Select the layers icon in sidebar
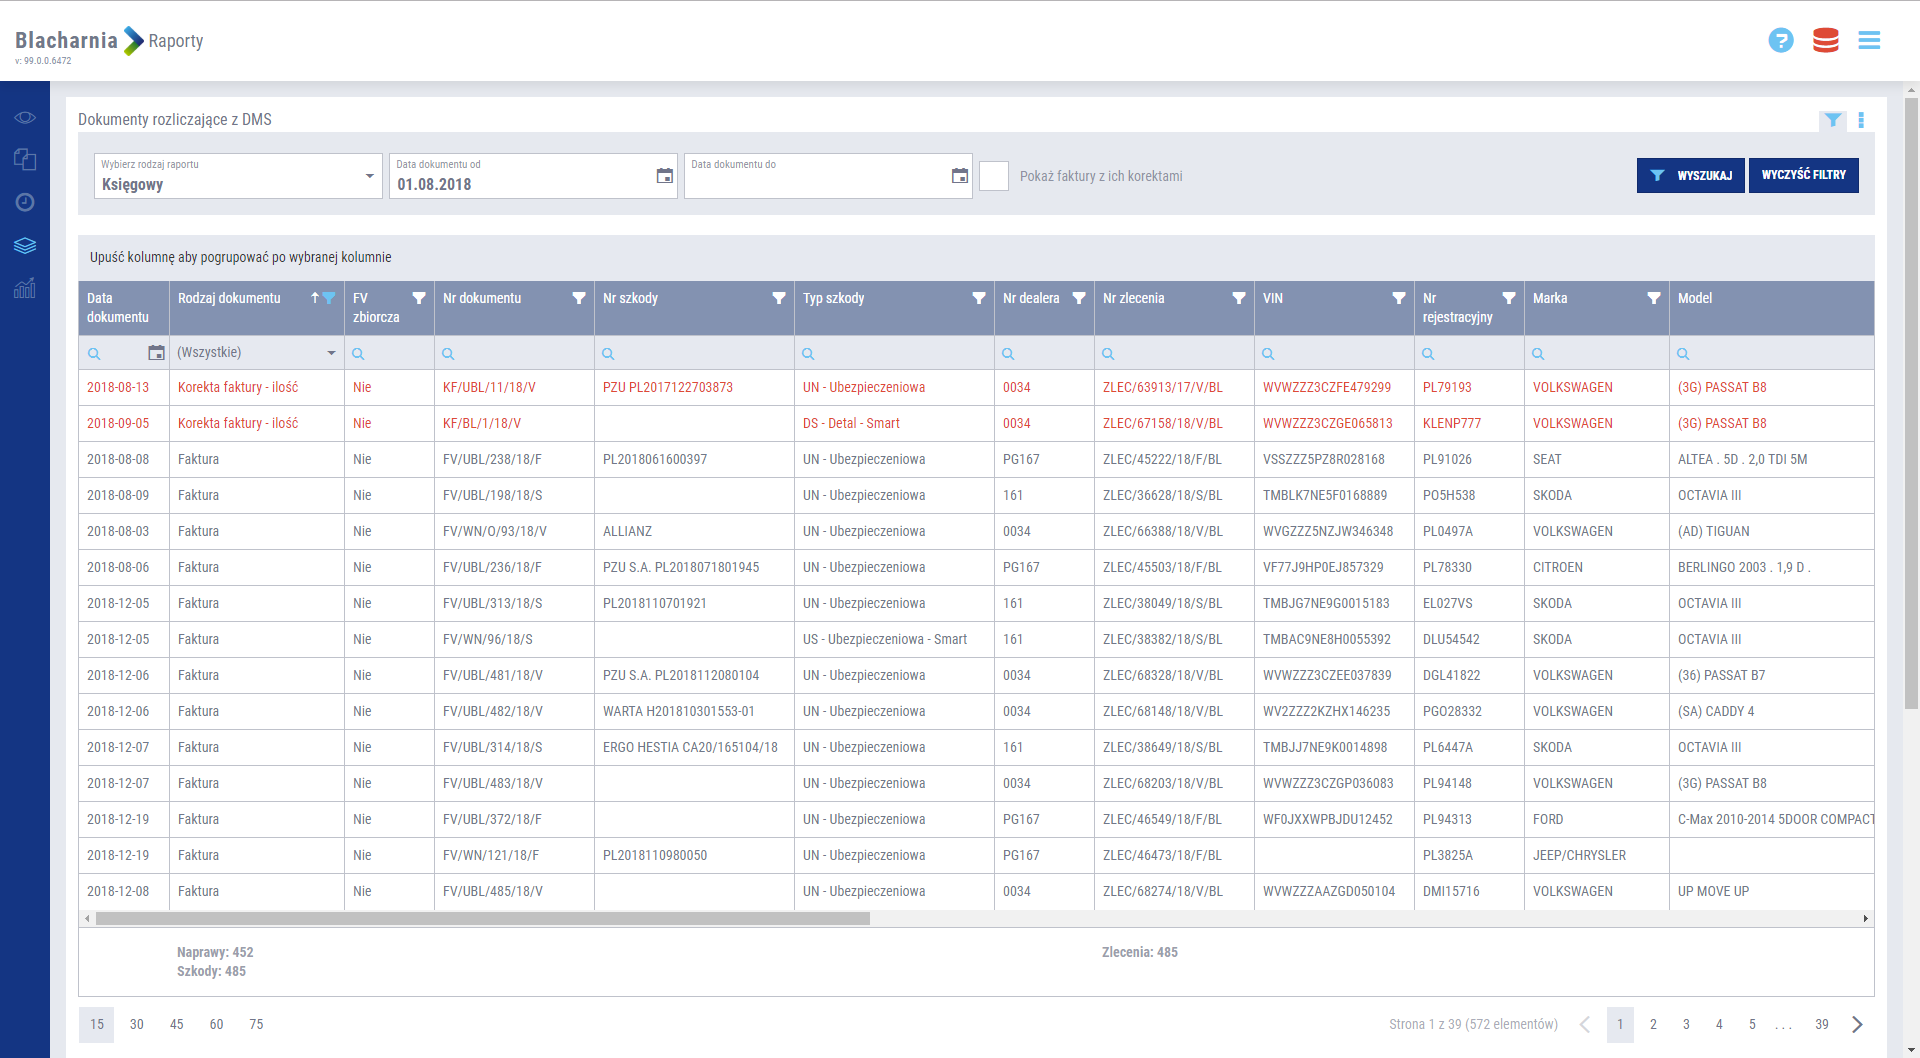 click(x=25, y=246)
